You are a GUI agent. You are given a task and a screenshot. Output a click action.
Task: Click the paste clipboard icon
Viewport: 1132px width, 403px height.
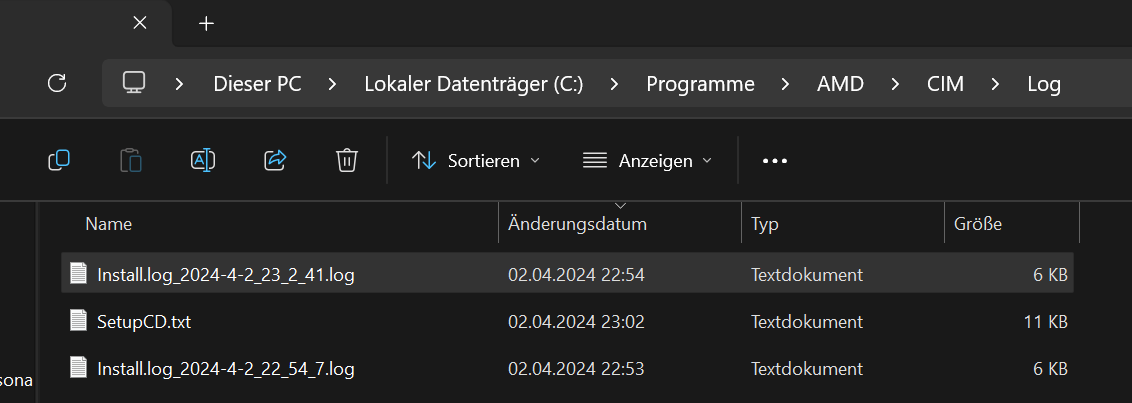coord(131,160)
